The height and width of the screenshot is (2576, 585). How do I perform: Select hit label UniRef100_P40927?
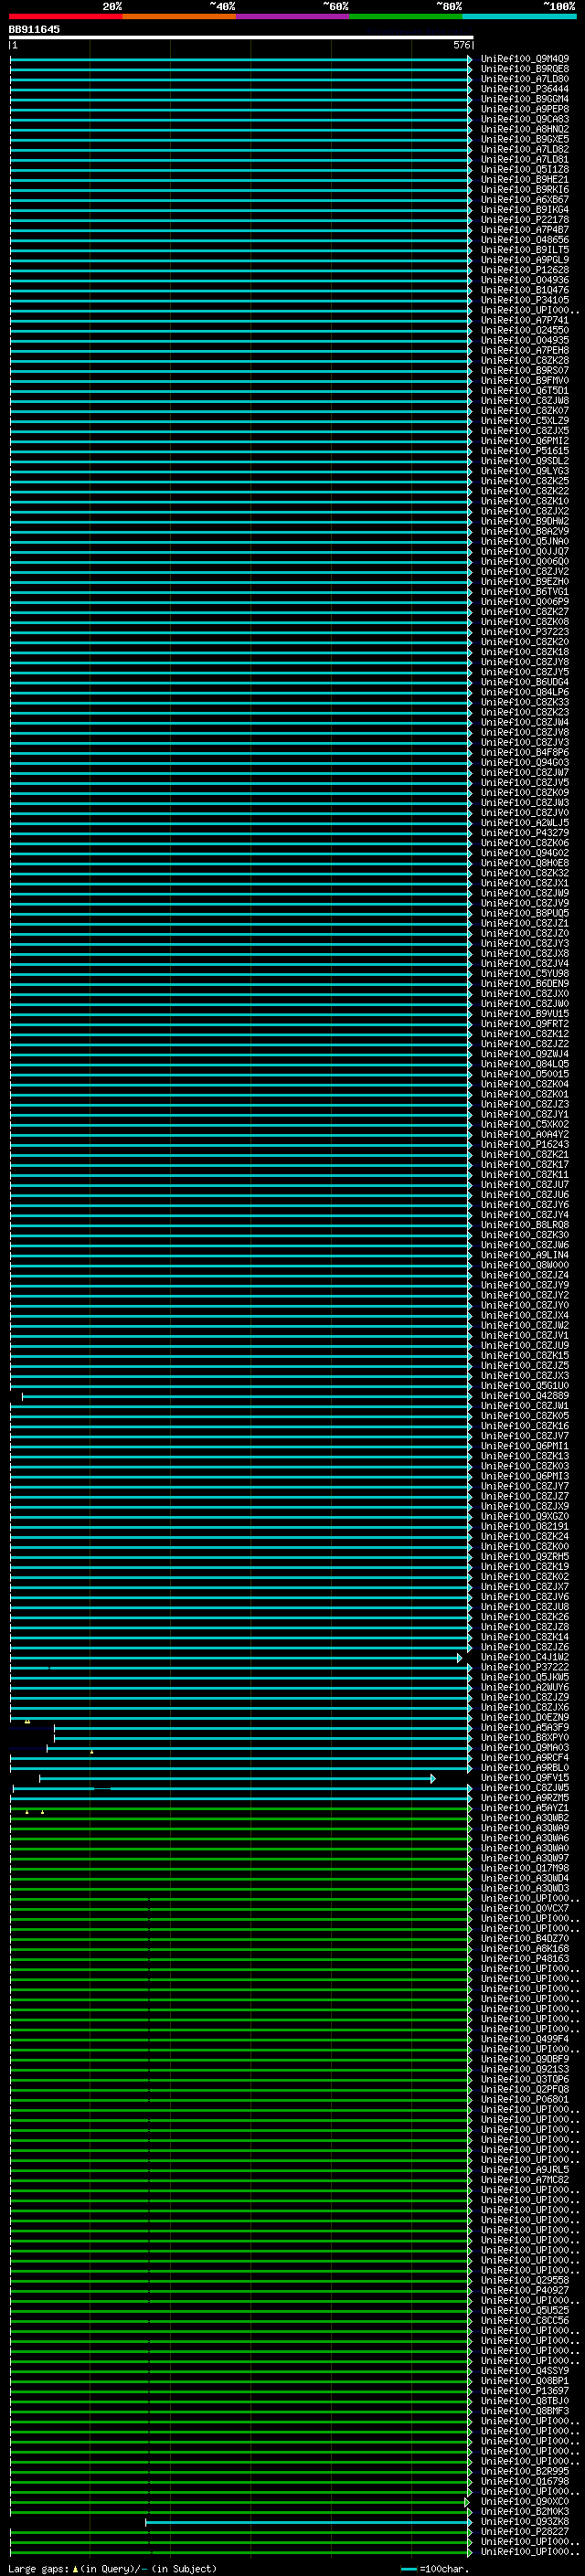point(525,2290)
